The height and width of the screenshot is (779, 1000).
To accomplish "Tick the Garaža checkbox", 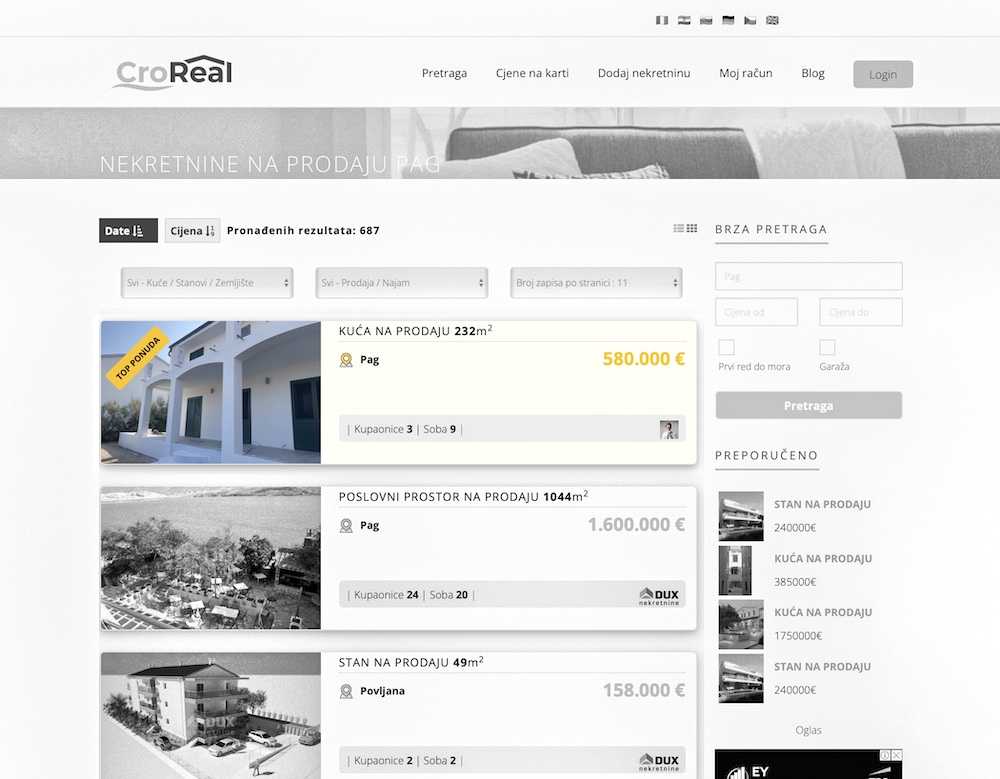I will (827, 348).
